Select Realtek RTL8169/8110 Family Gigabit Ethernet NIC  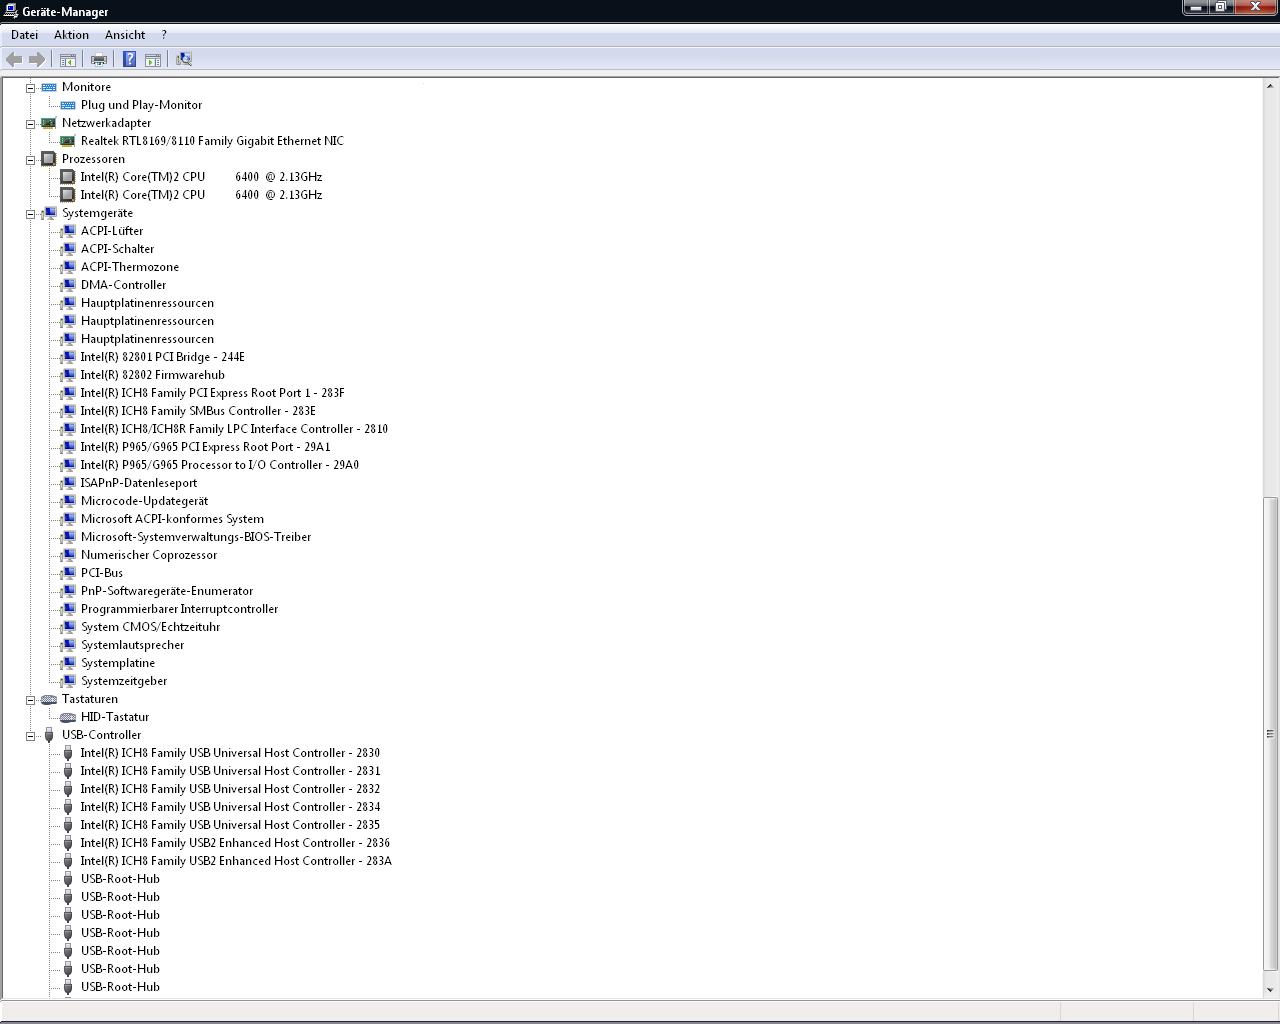pyautogui.click(x=212, y=141)
